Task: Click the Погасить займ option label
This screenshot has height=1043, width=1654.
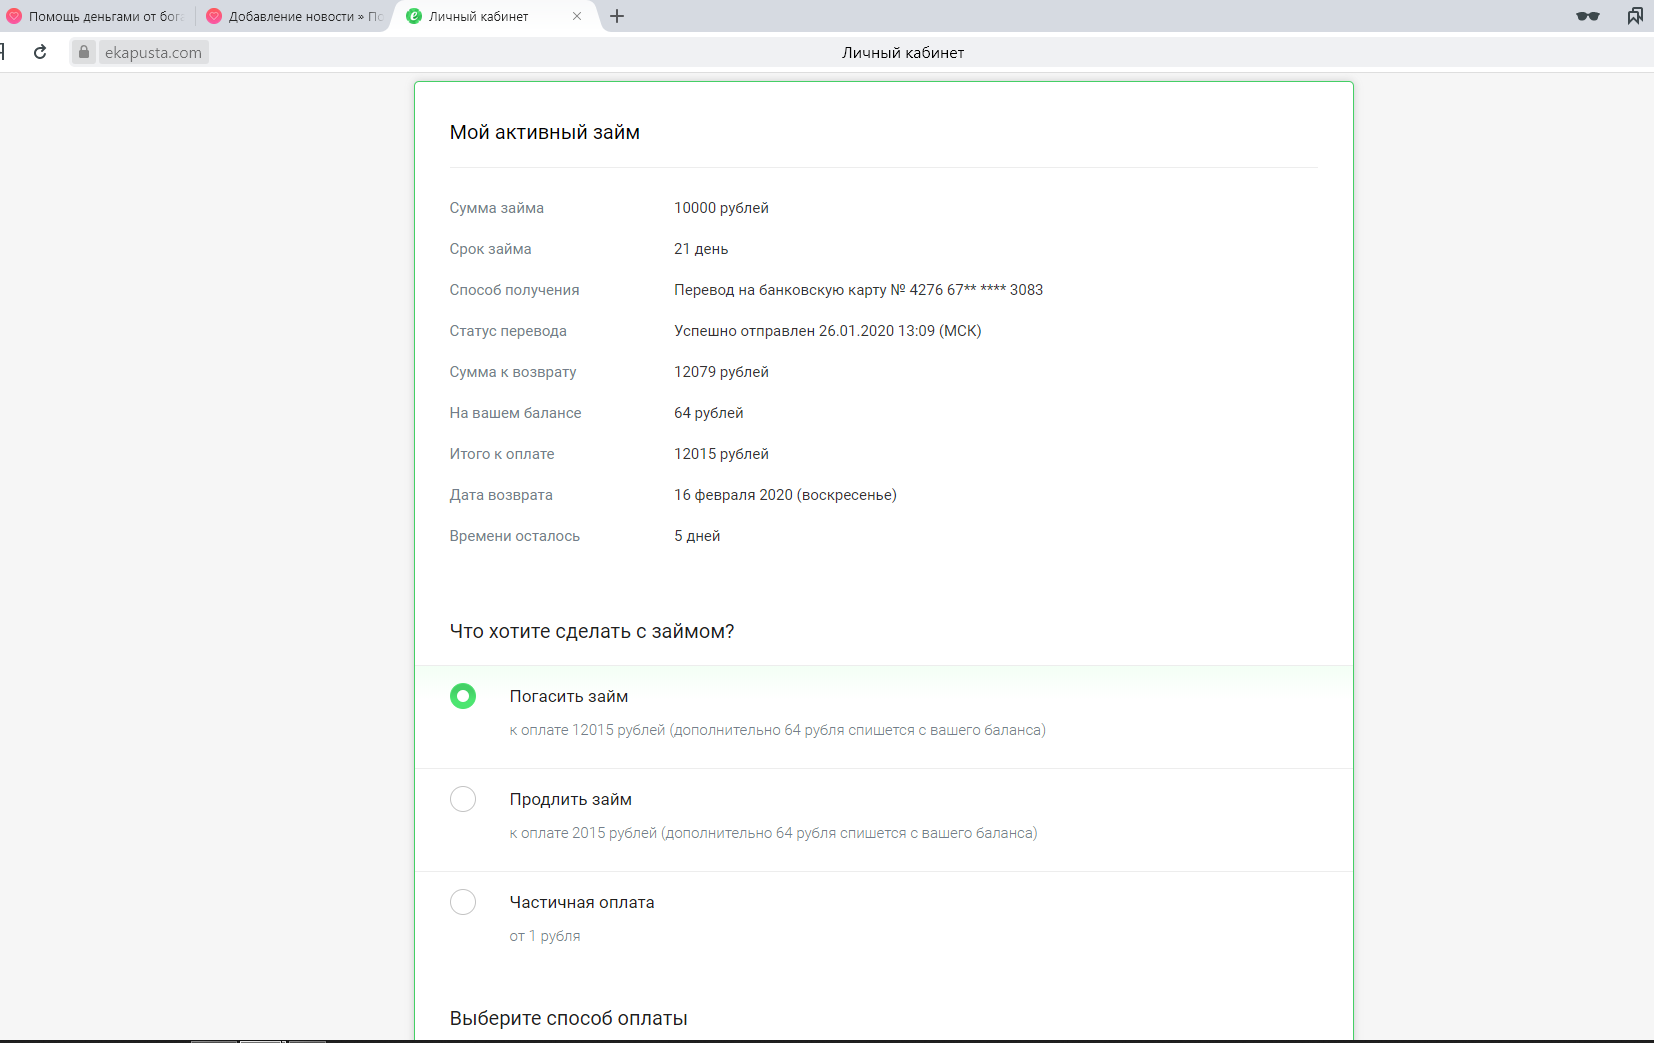Action: 569,697
